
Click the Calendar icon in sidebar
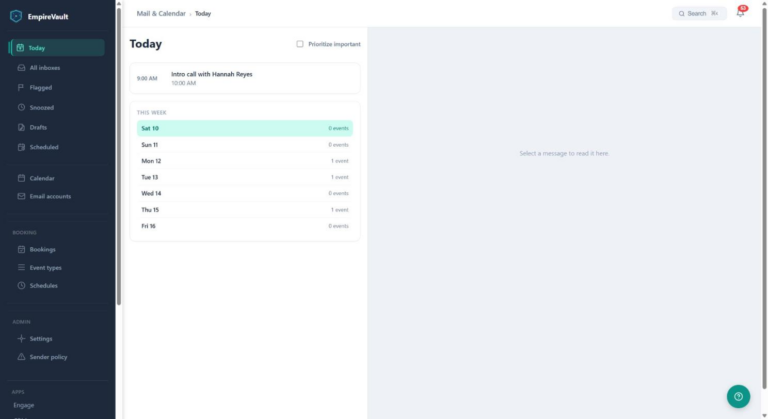[21, 178]
